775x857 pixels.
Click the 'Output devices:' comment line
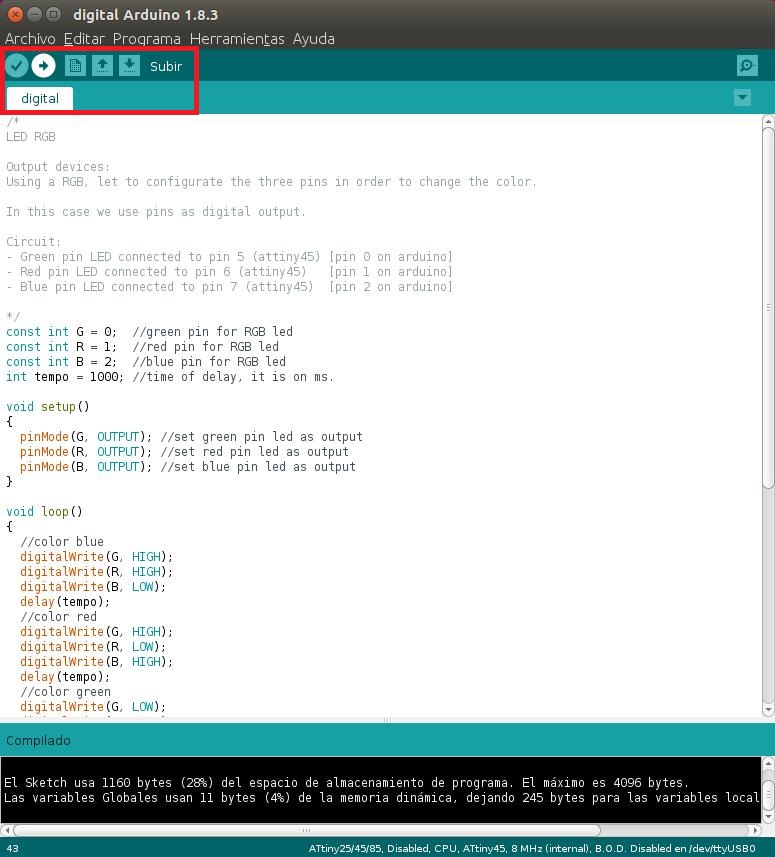(x=58, y=167)
